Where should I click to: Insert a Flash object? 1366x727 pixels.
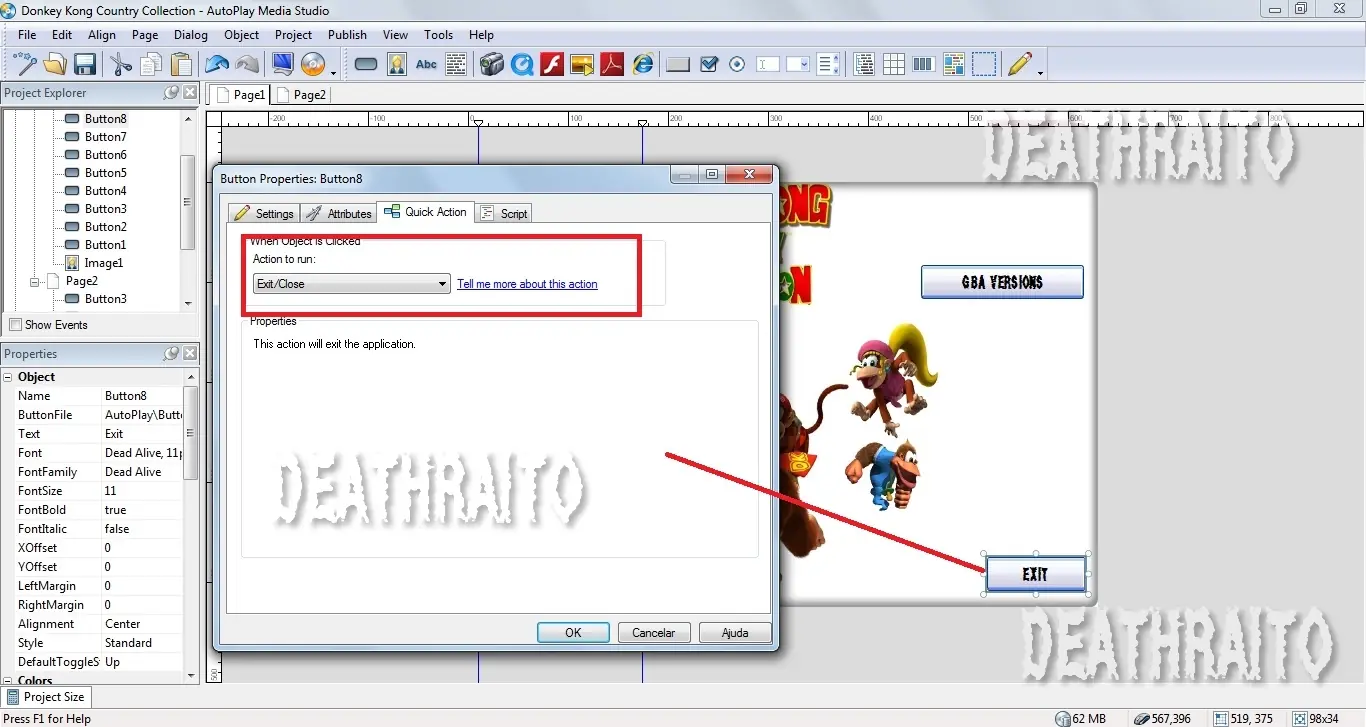click(552, 64)
